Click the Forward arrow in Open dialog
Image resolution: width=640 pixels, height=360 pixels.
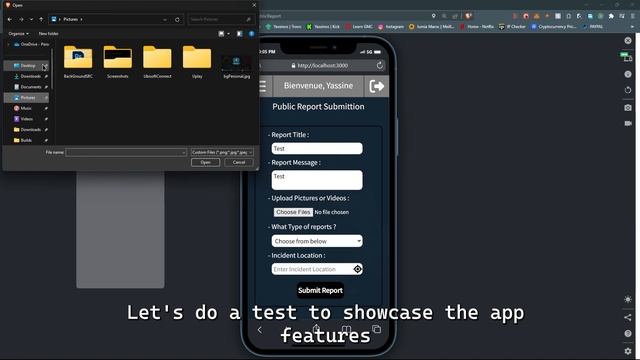click(21, 19)
